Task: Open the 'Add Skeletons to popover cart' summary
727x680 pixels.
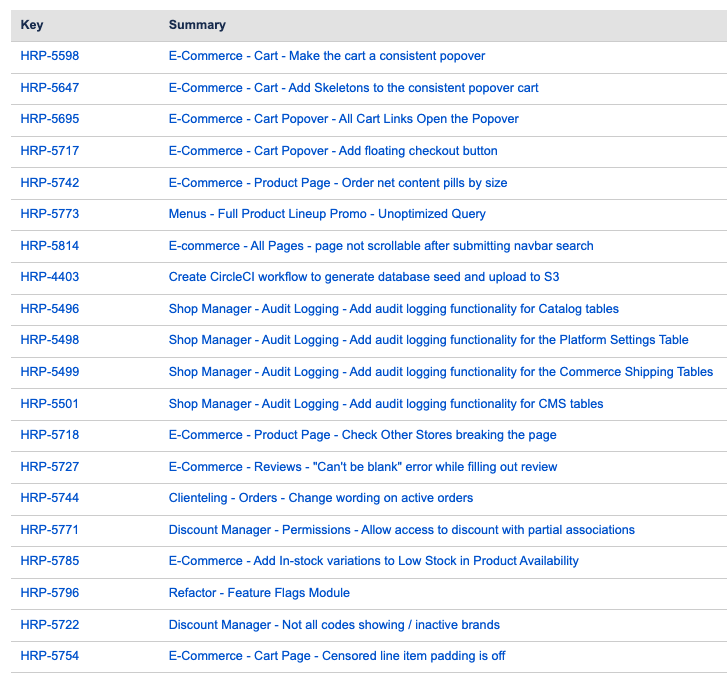Action: point(353,88)
